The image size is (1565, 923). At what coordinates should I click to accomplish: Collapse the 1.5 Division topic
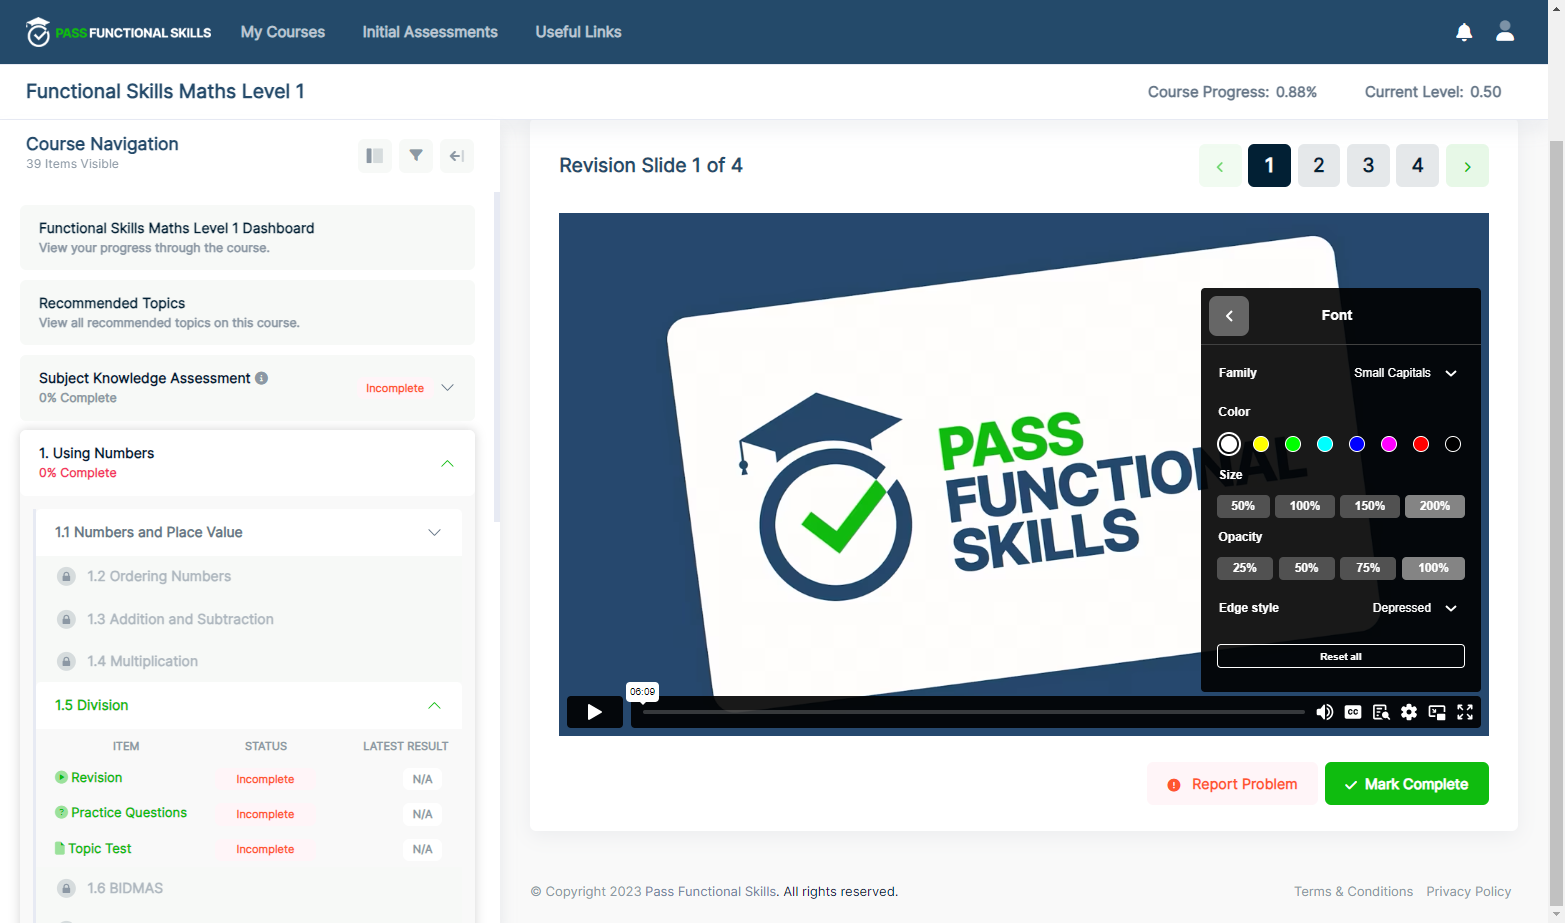coord(434,706)
